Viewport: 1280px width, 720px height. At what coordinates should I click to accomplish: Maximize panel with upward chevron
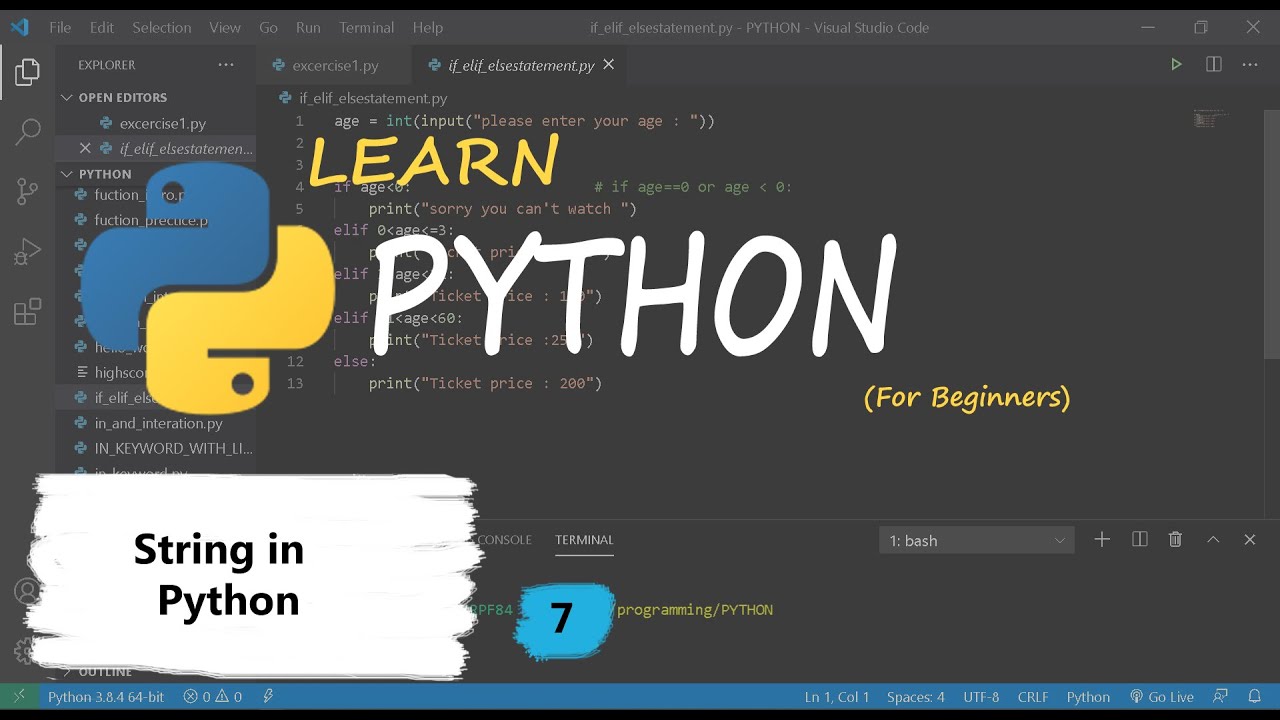tap(1213, 539)
